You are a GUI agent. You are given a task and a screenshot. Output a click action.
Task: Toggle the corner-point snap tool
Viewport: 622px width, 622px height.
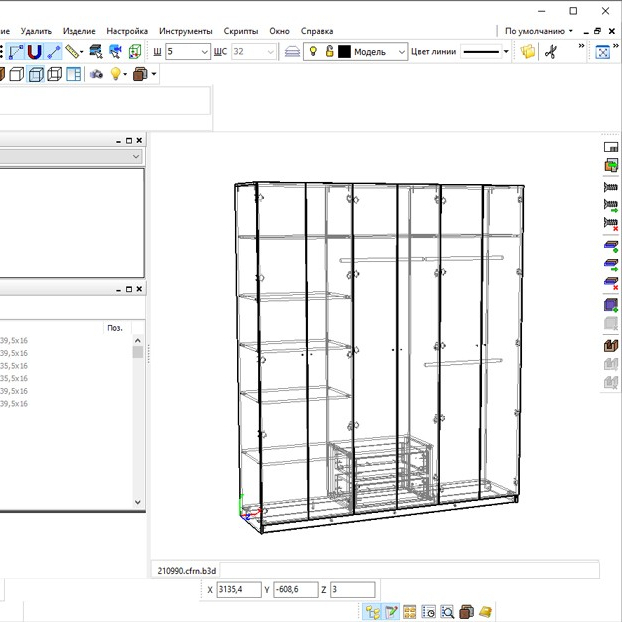pos(16,52)
